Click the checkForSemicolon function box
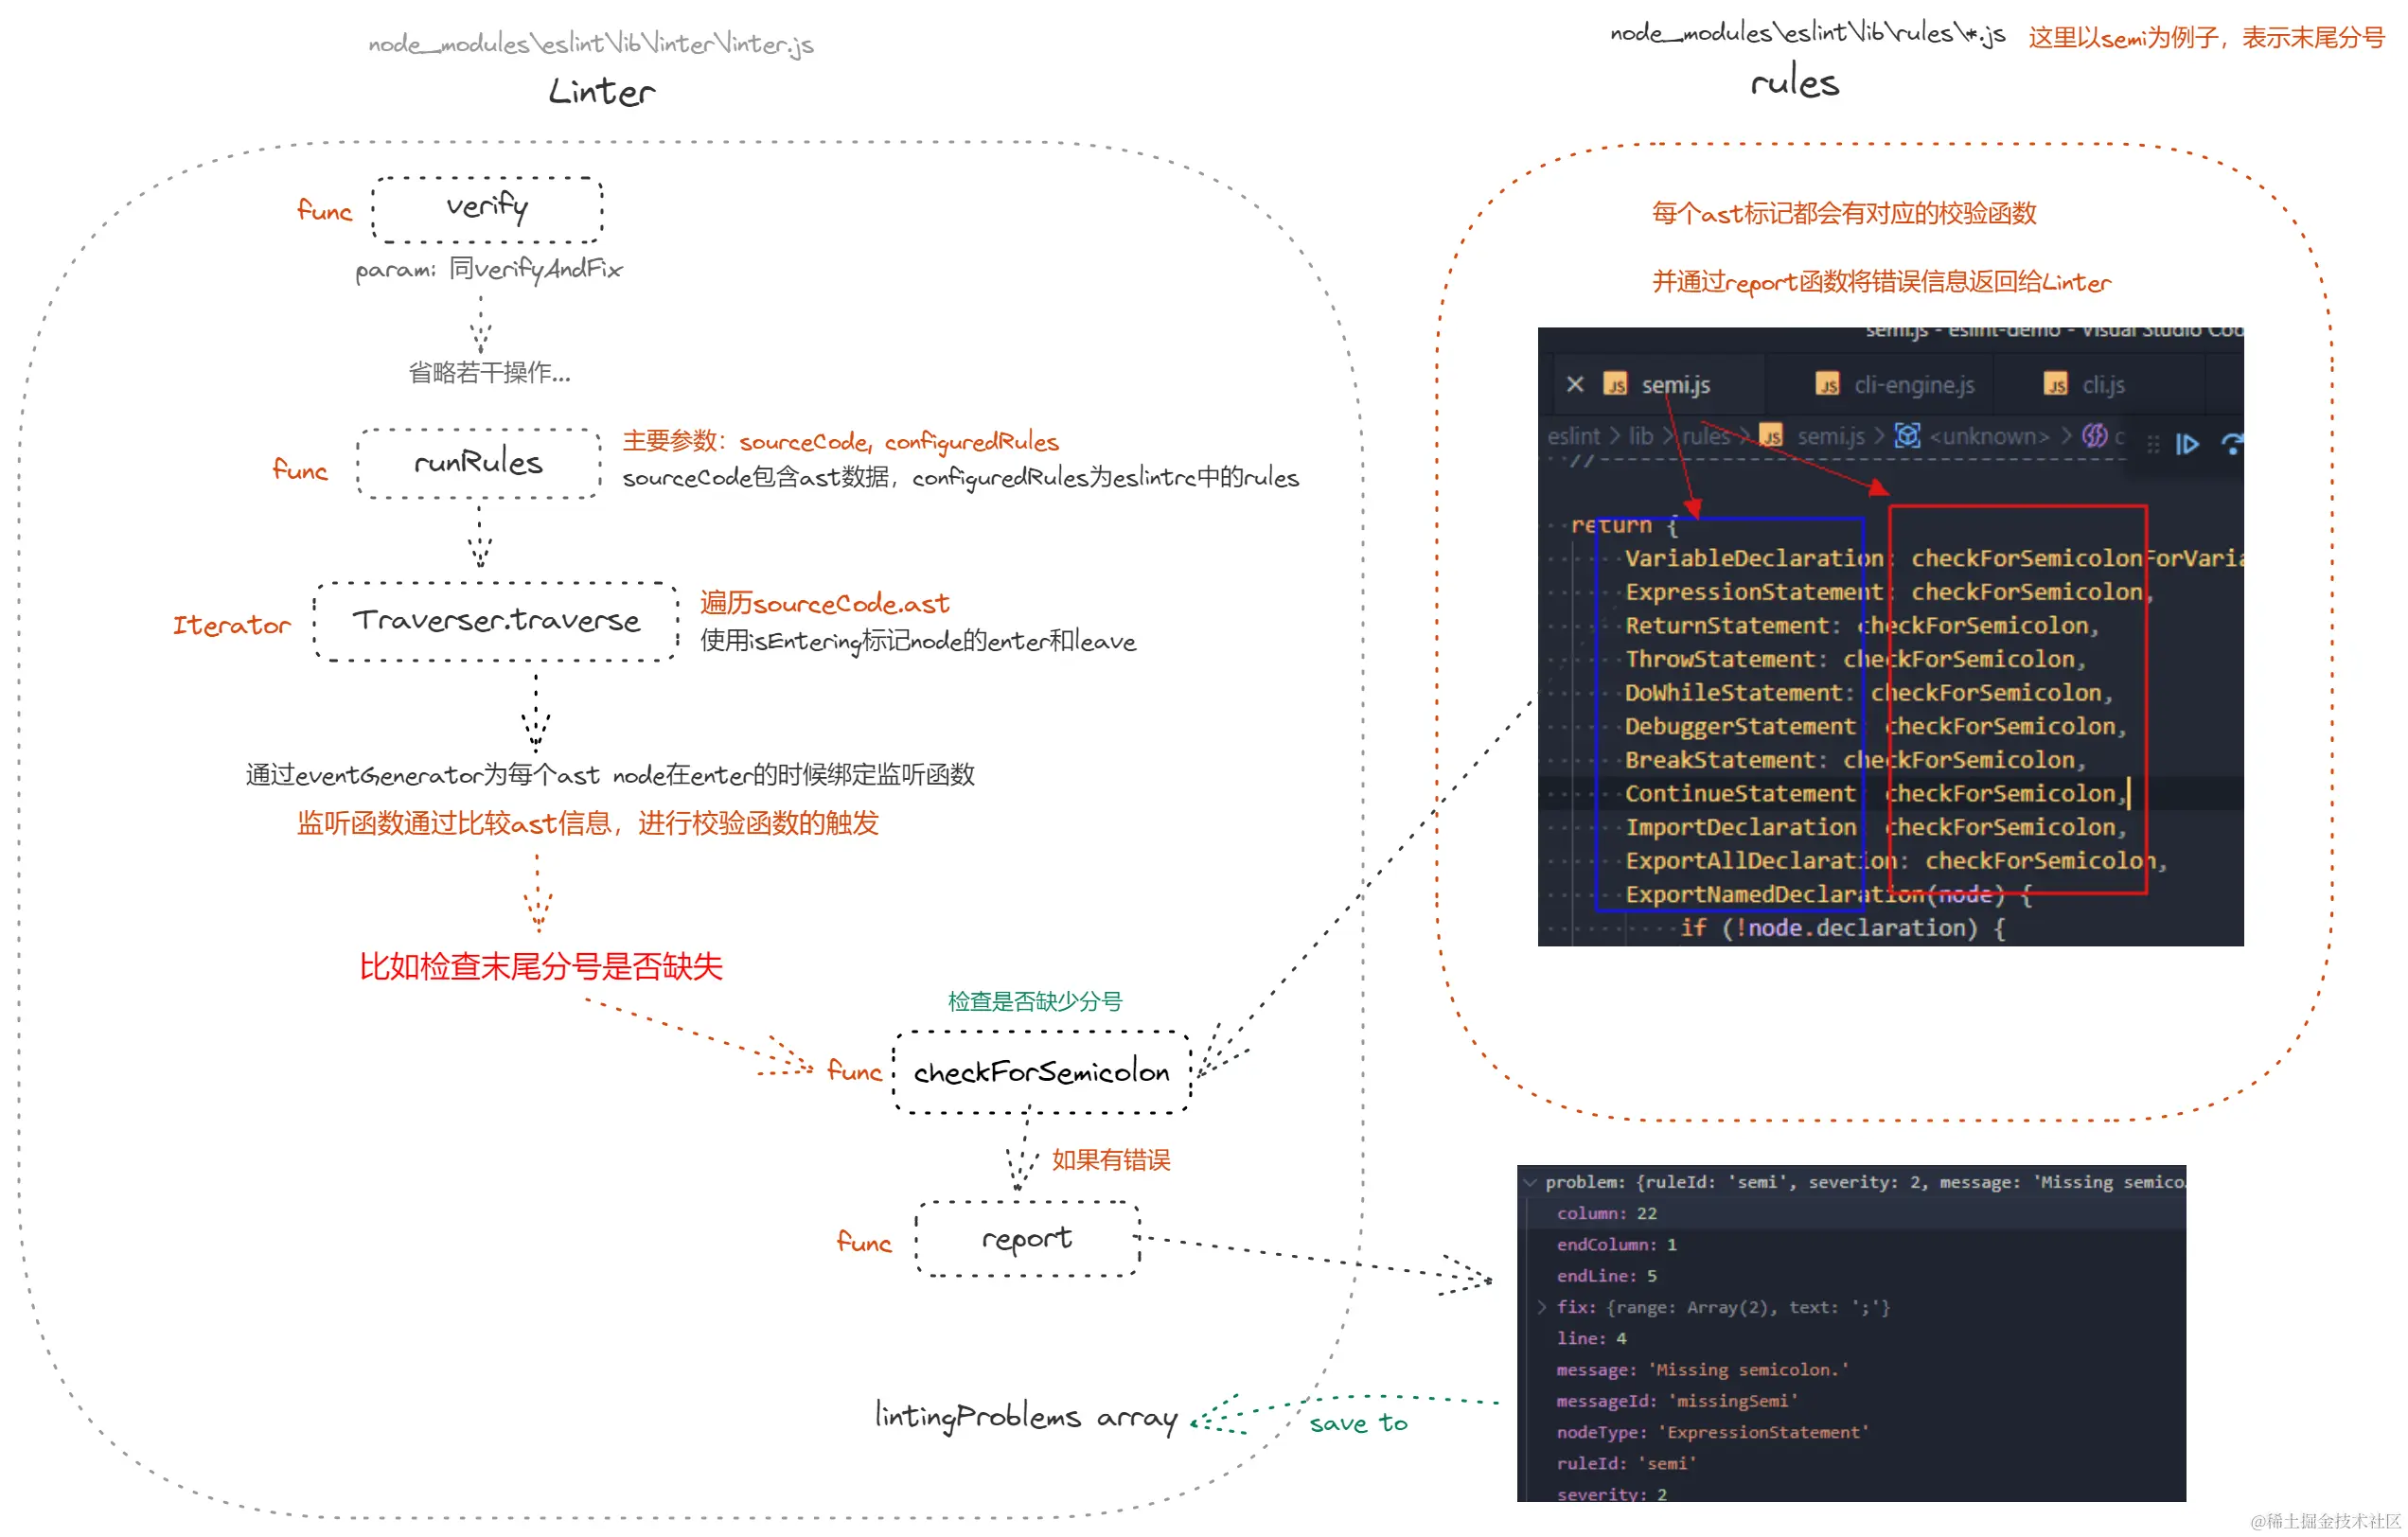This screenshot has width=2408, height=1537. (x=1041, y=1073)
